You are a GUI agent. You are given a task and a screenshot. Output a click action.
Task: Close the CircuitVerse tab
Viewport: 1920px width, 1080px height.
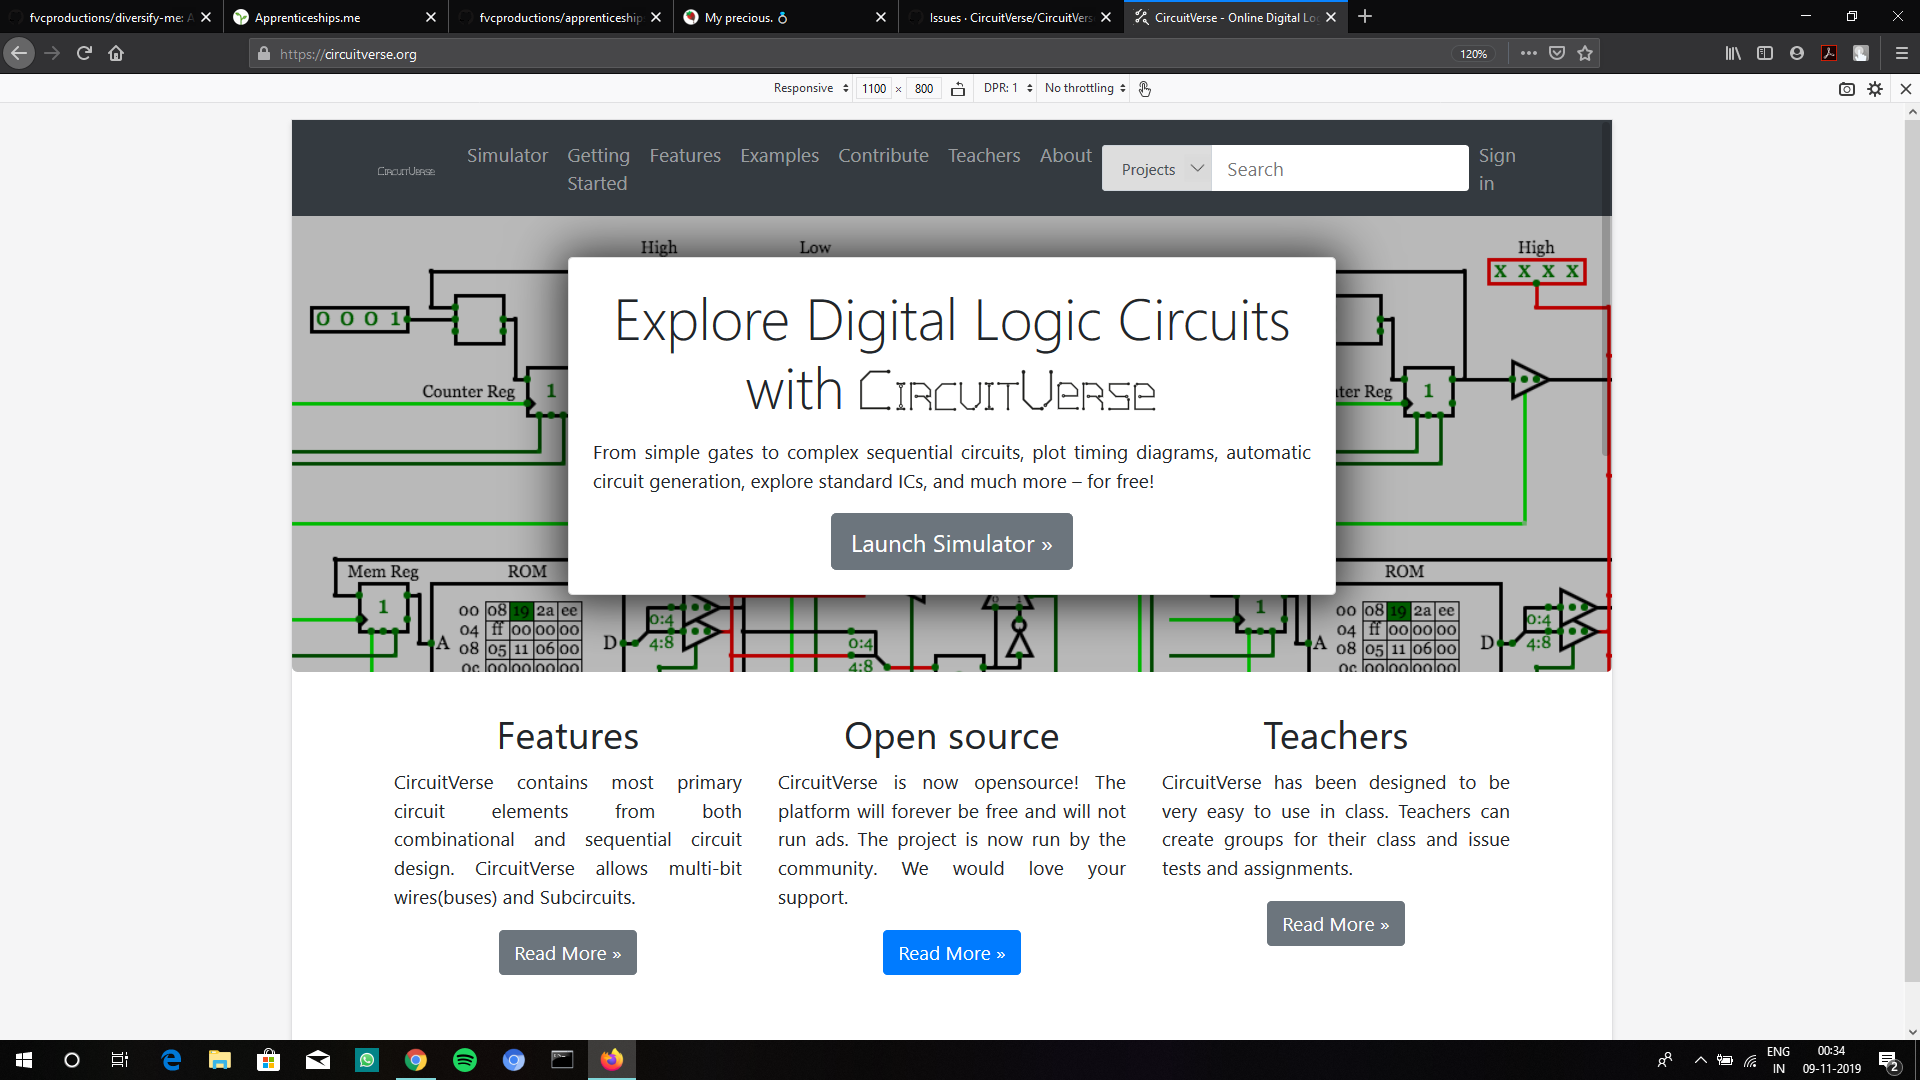[1331, 17]
